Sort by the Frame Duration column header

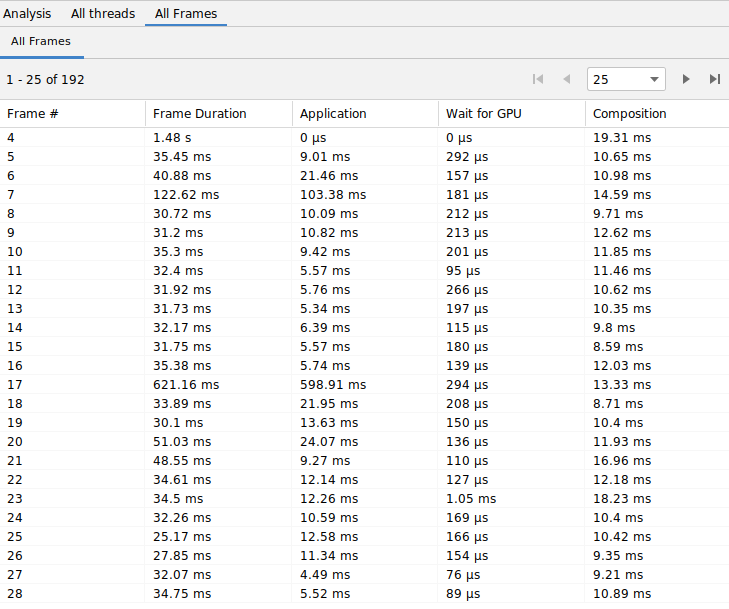pos(199,113)
